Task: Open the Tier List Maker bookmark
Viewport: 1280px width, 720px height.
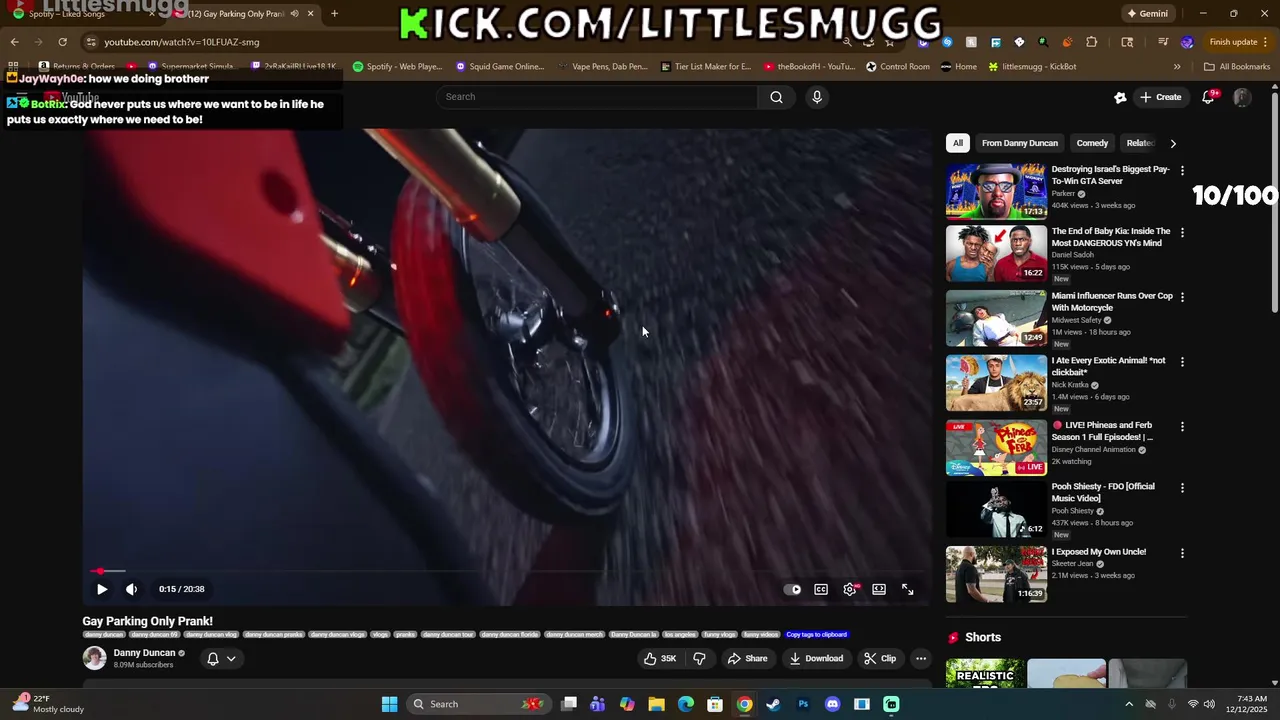Action: [706, 67]
